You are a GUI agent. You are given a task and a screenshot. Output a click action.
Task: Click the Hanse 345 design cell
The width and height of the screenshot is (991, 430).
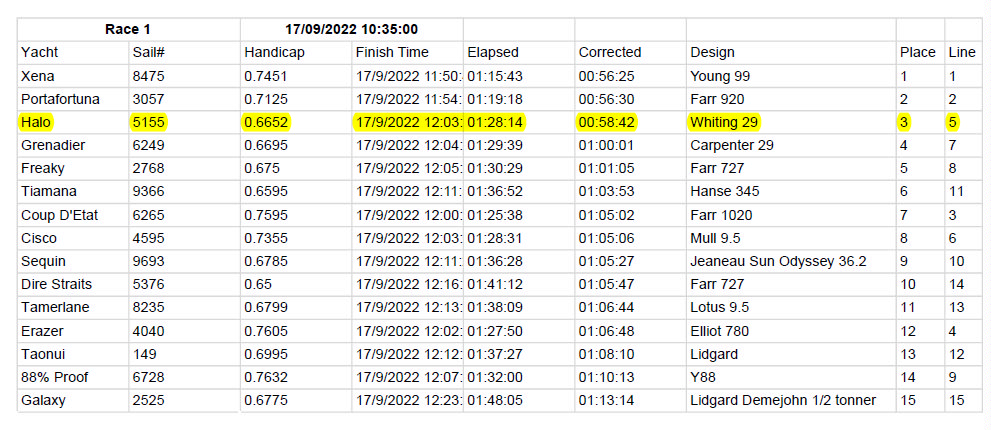point(725,191)
